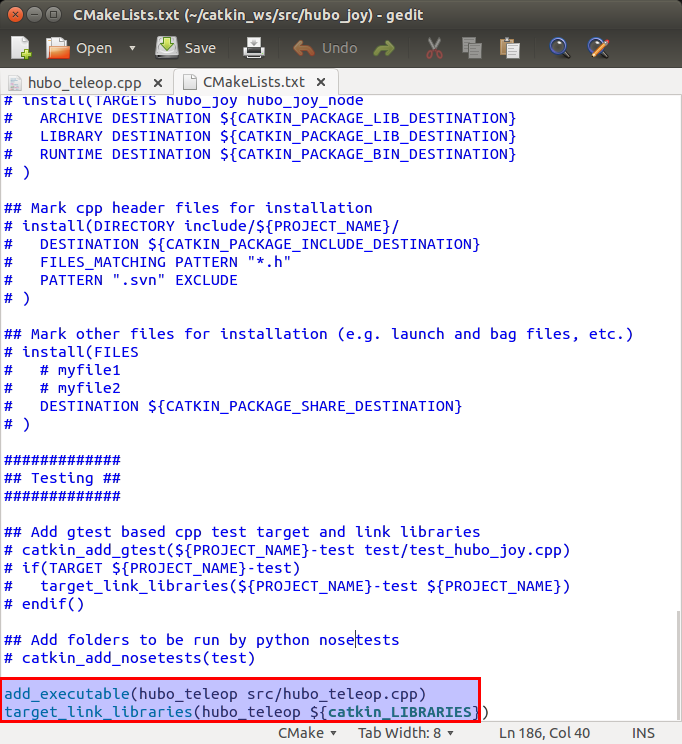Click the '## Testing ##' comment line
The height and width of the screenshot is (744, 682).
[62, 478]
